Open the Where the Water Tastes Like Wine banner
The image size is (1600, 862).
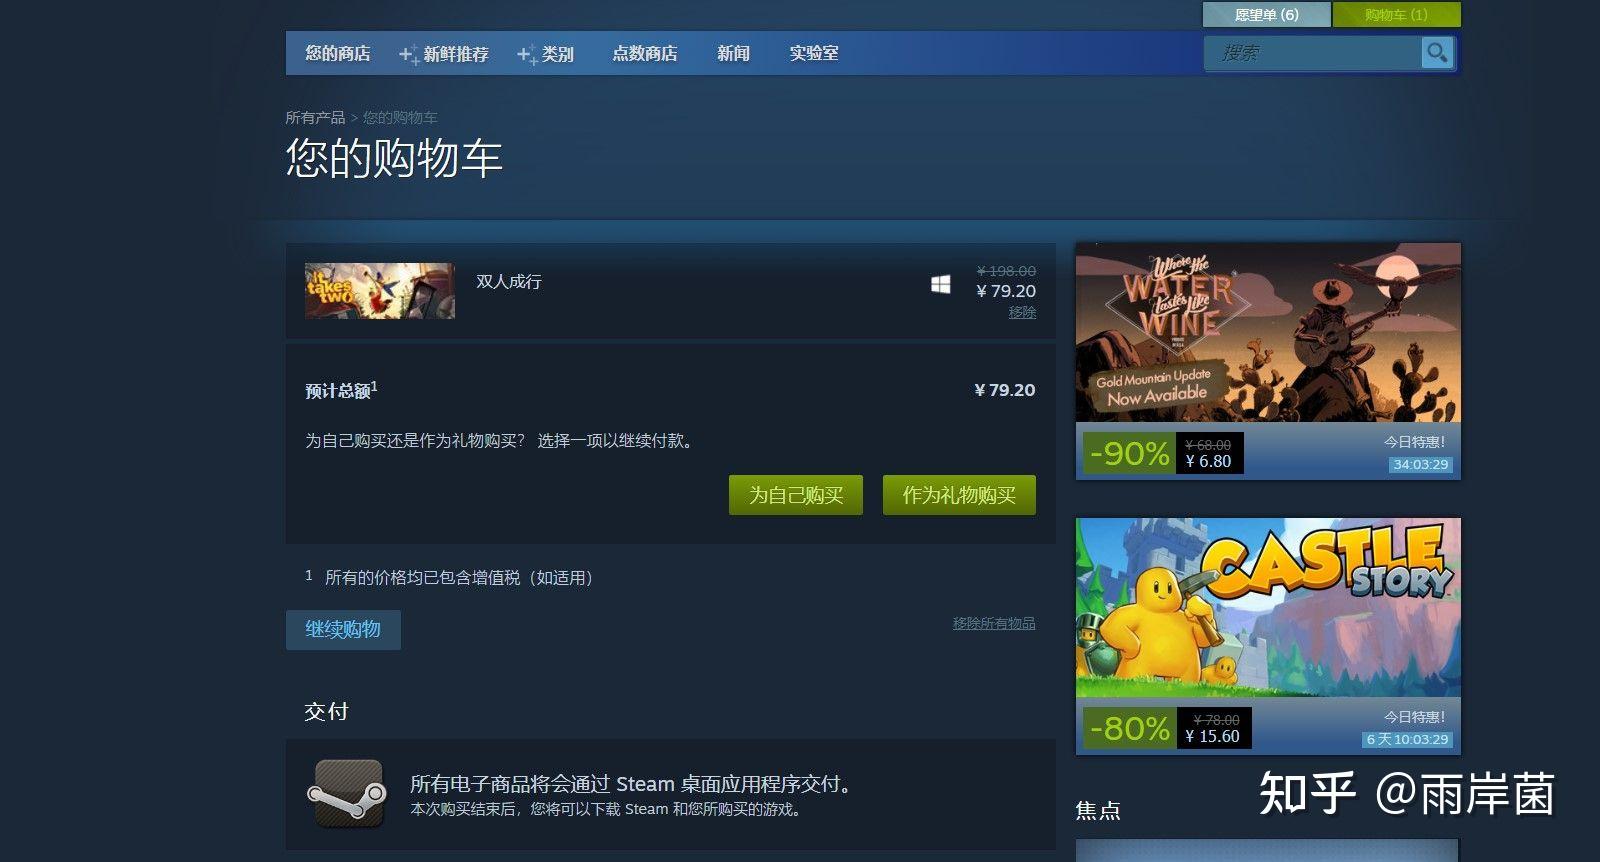tap(1268, 332)
